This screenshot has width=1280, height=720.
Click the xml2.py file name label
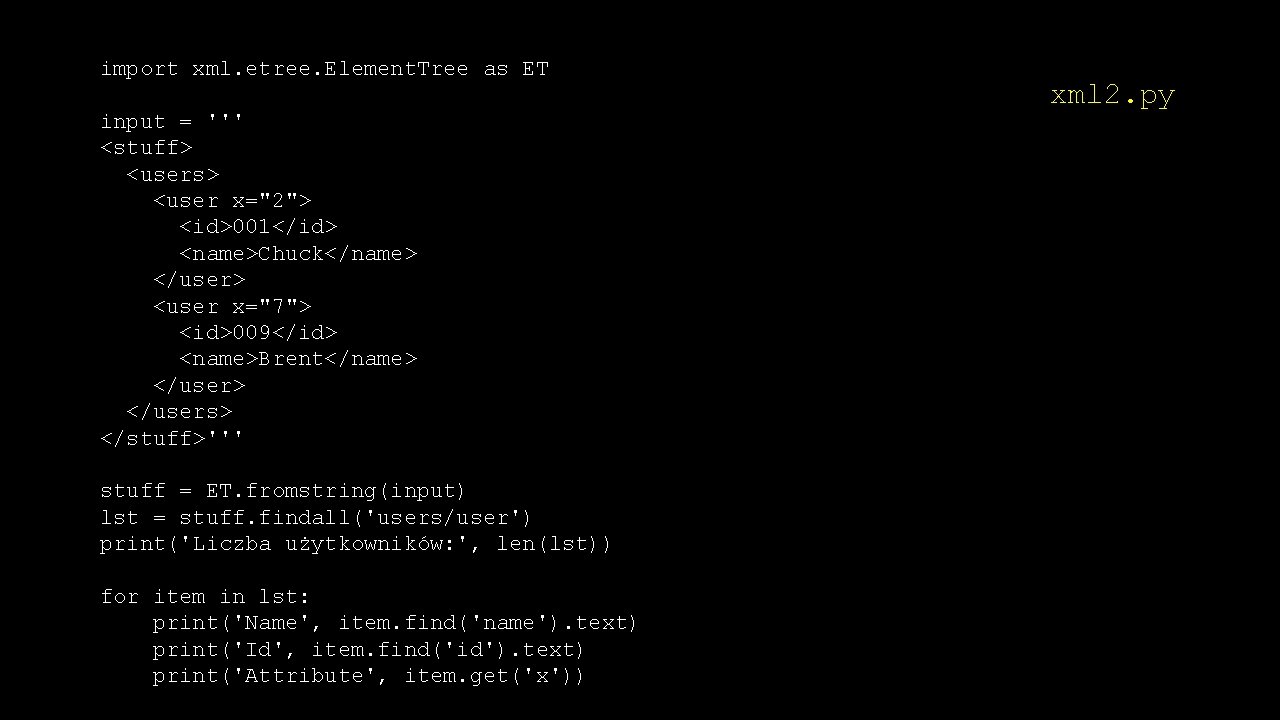[x=1112, y=95]
